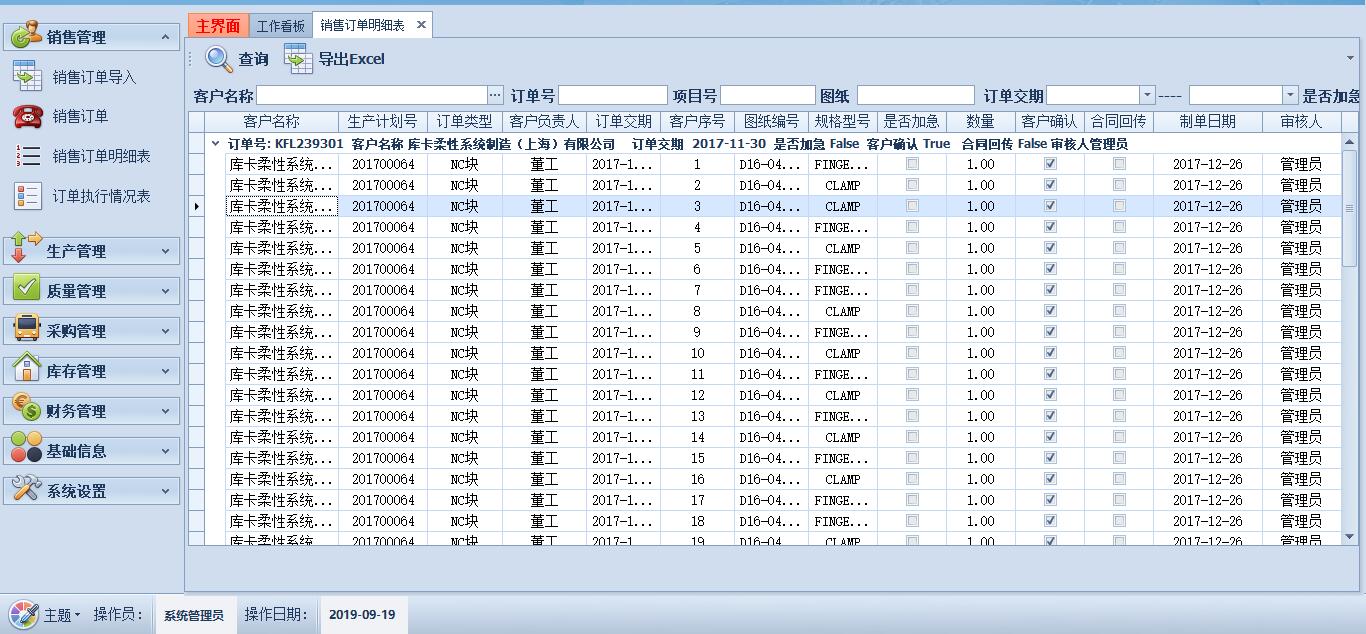This screenshot has height=634, width=1366.
Task: Expand the 库存管理 sidebar group
Action: pyautogui.click(x=165, y=371)
